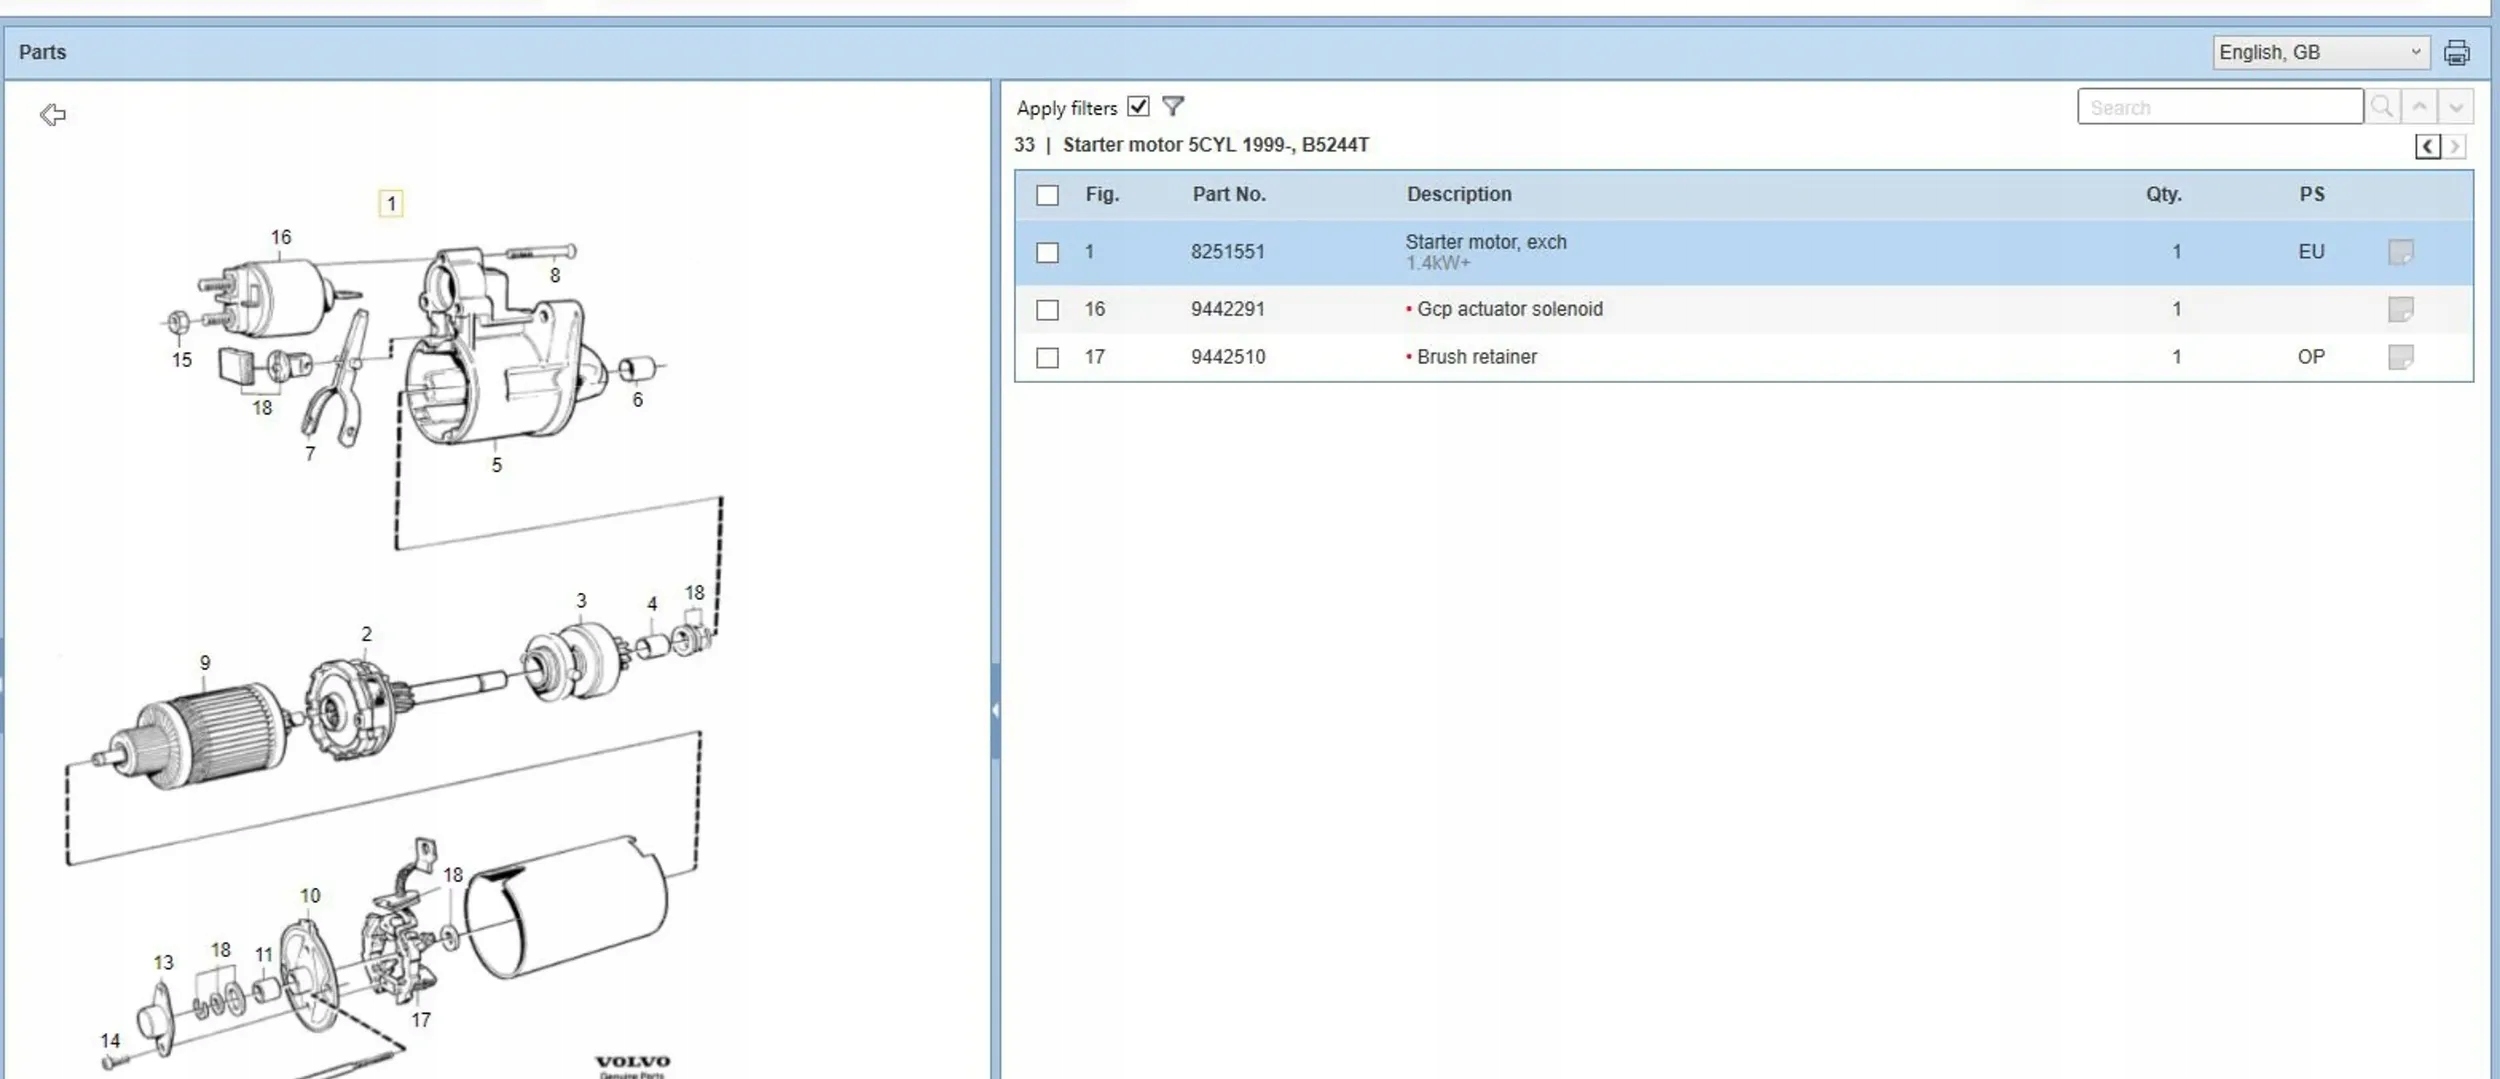Click callout 9 on the armature
Screen dimensions: 2500x1079
point(205,663)
